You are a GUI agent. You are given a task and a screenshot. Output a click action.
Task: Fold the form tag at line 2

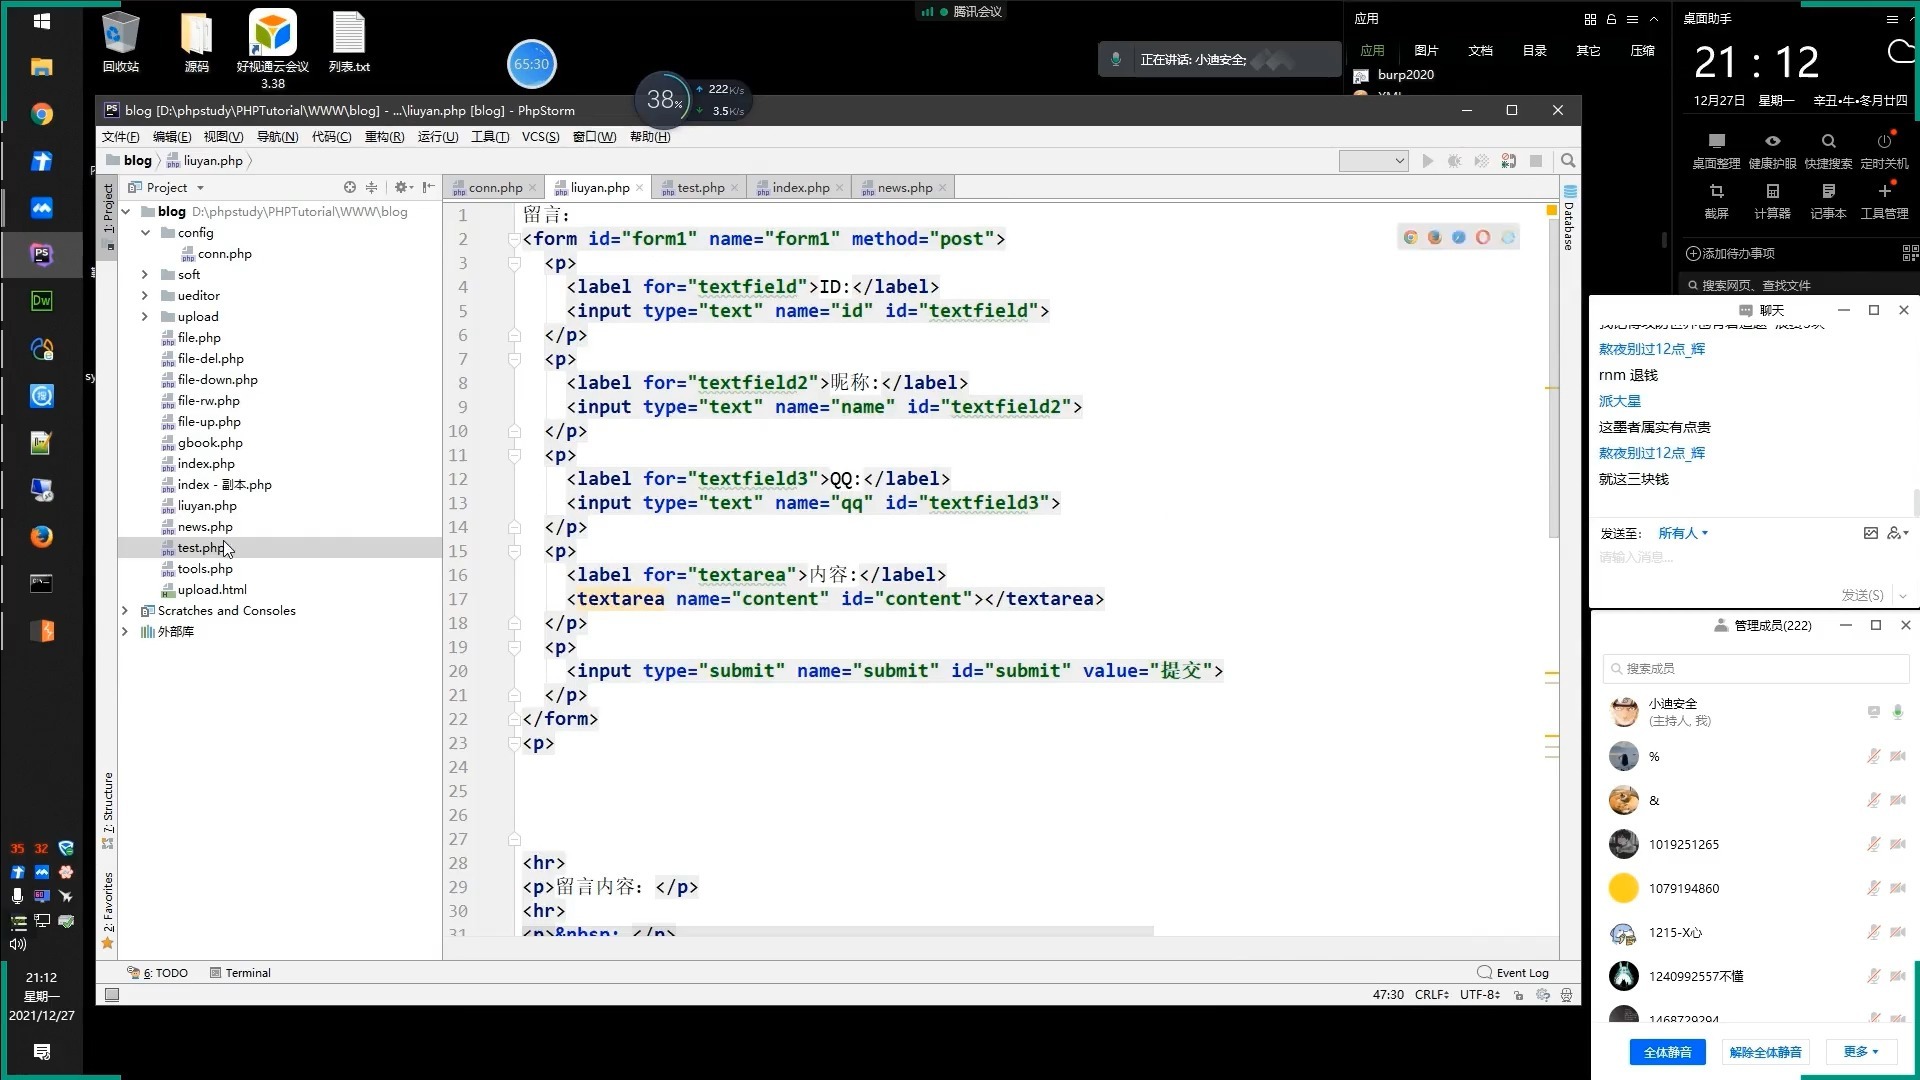click(x=514, y=239)
